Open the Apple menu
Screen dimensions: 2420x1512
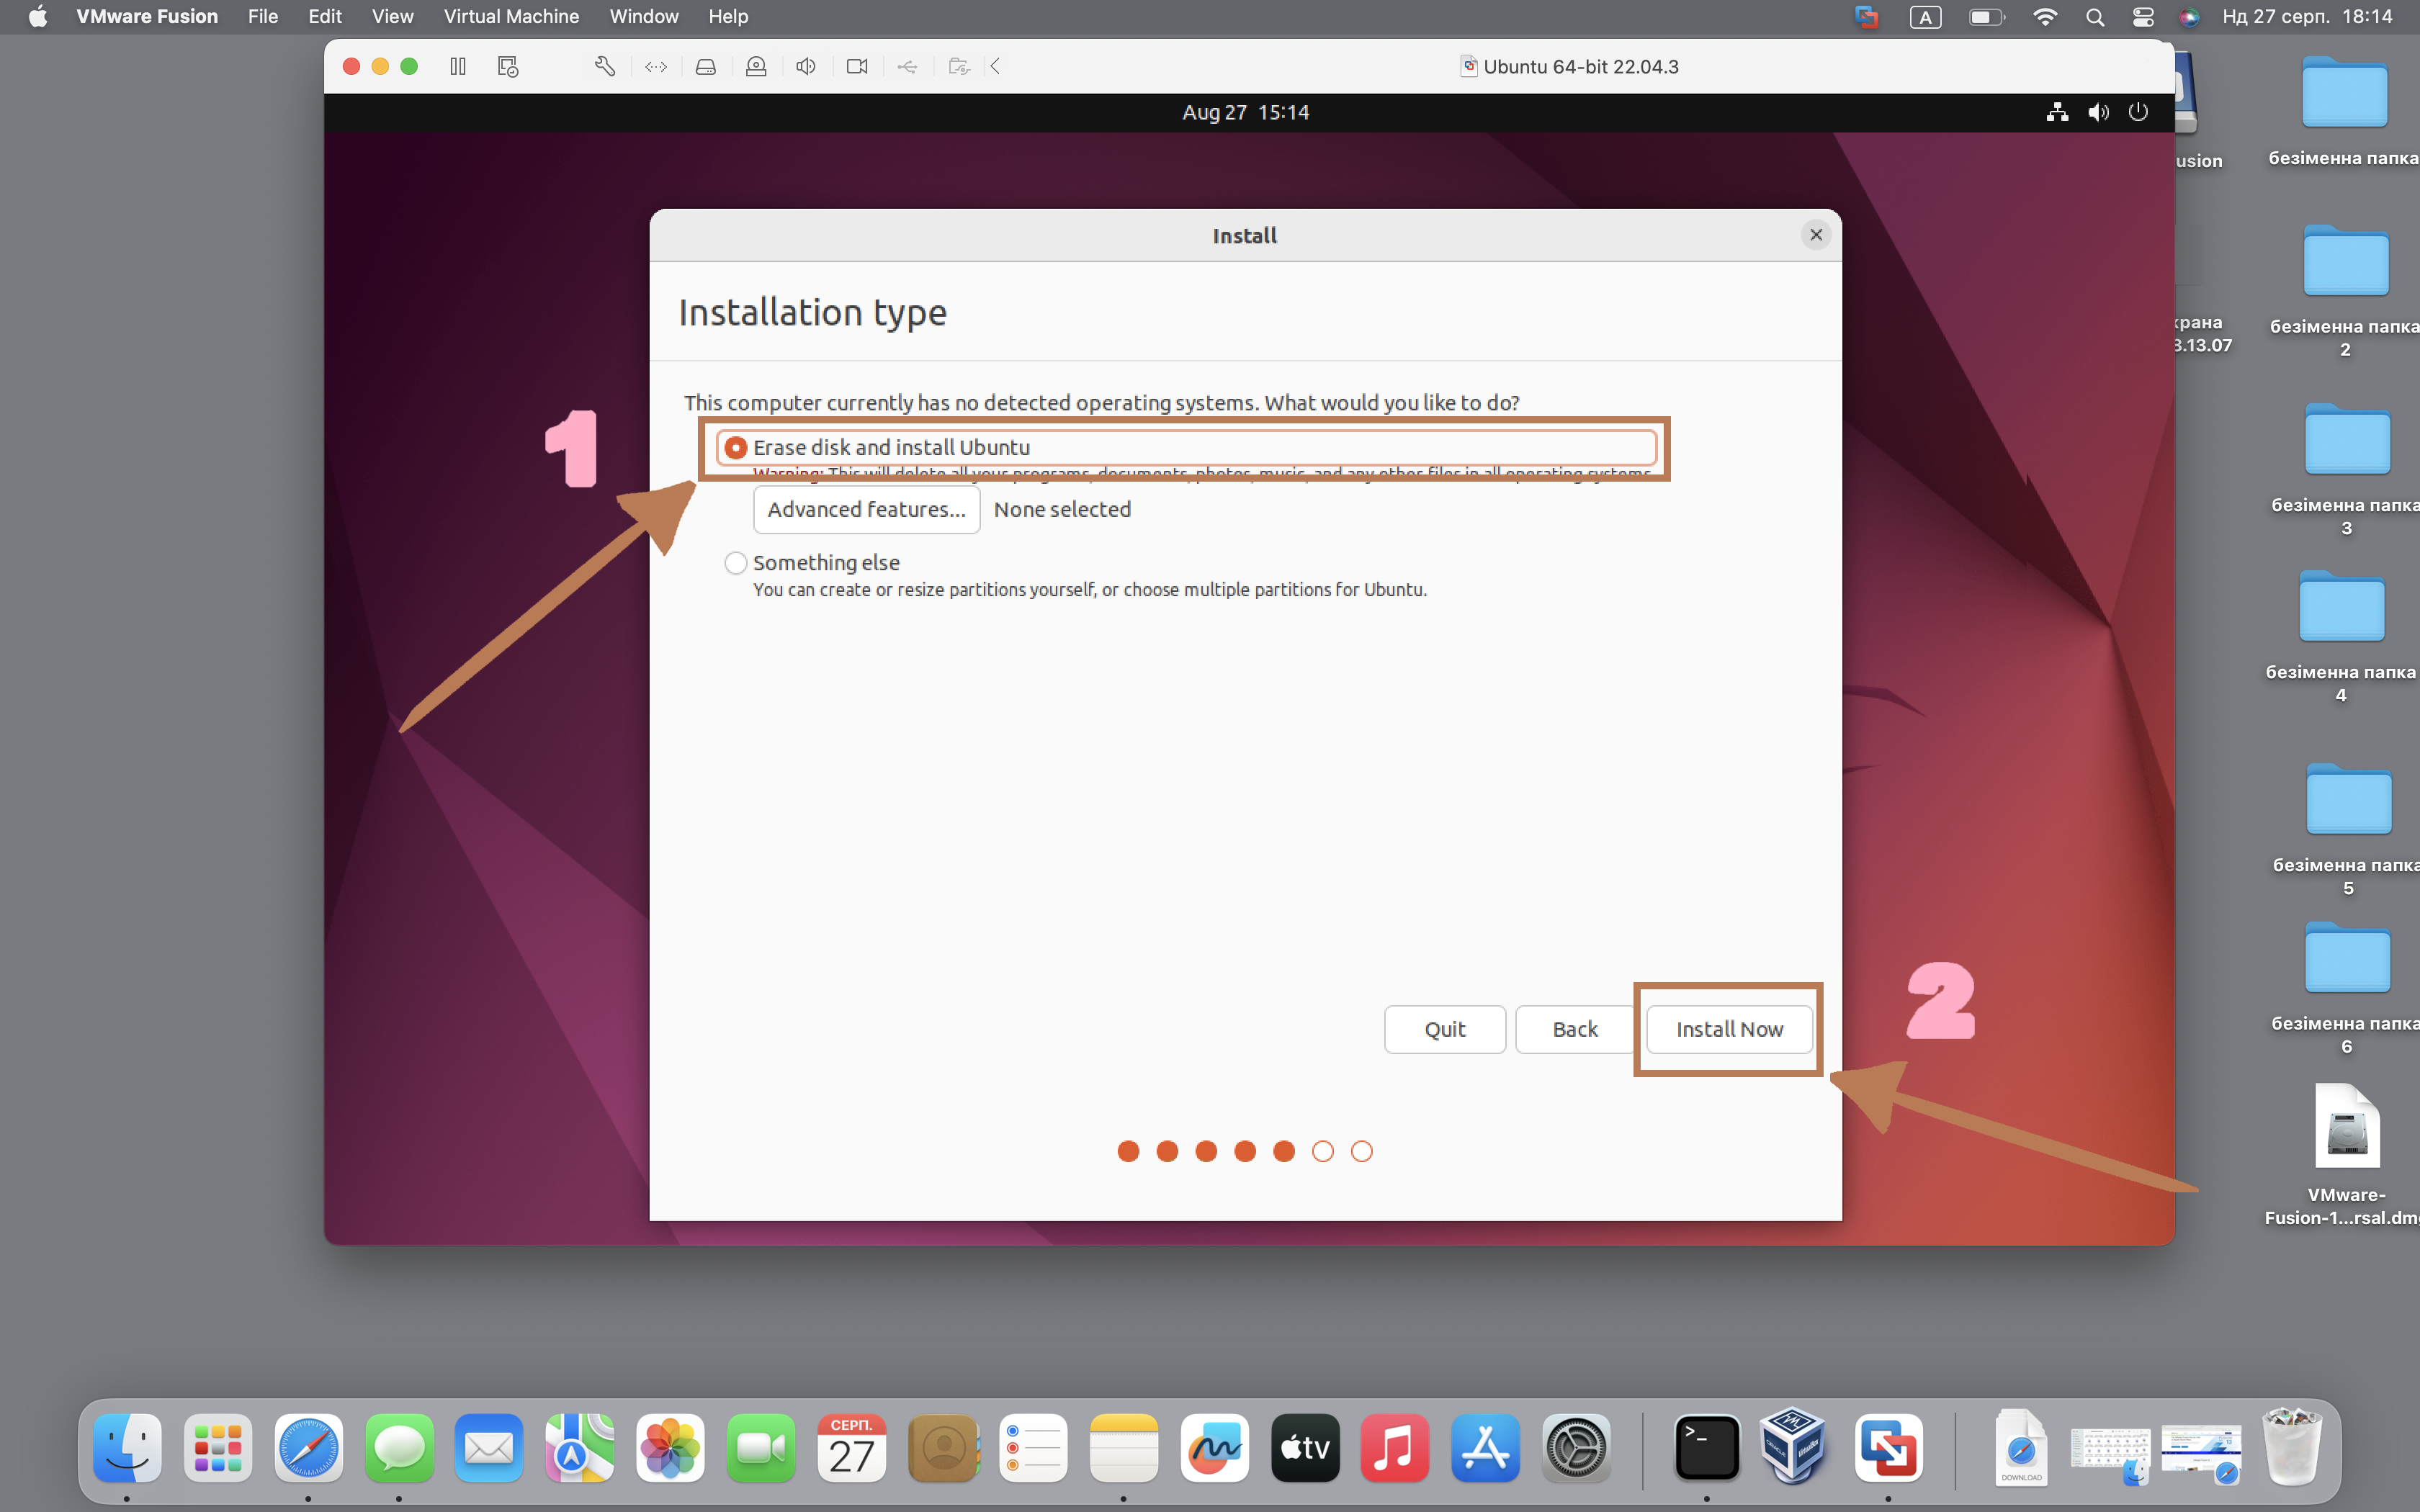pyautogui.click(x=37, y=16)
